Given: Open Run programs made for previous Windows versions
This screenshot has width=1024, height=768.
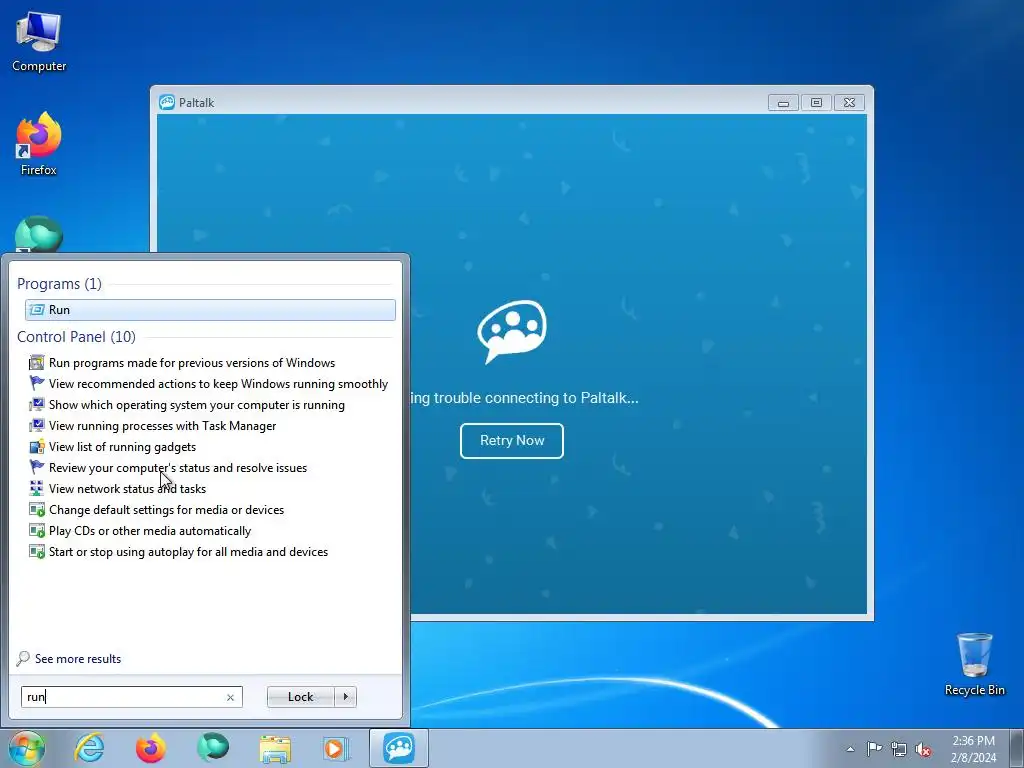Looking at the screenshot, I should (191, 362).
